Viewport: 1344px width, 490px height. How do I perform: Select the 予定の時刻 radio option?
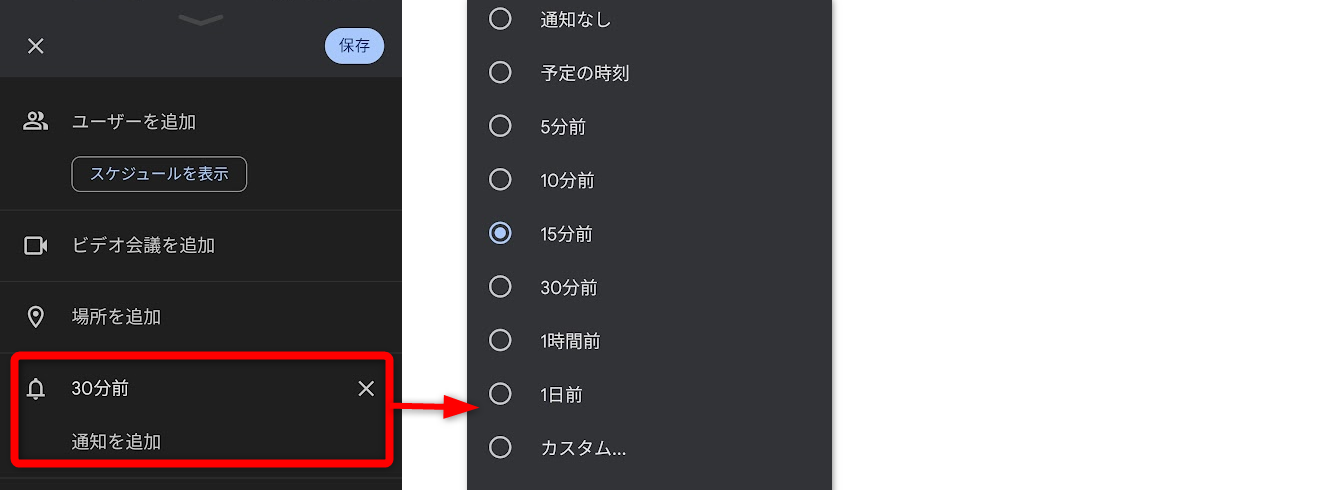click(x=500, y=73)
